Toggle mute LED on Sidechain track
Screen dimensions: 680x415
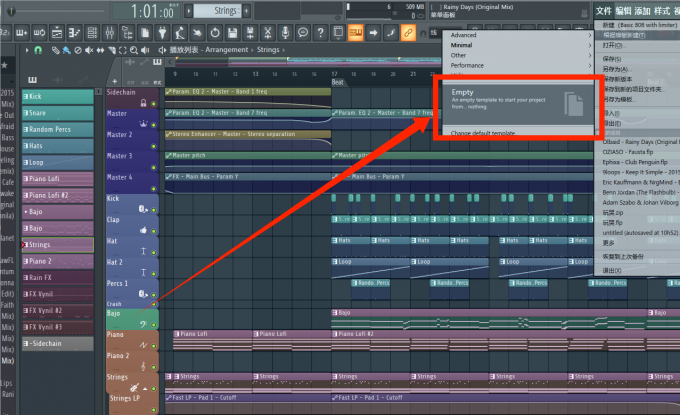[154, 103]
